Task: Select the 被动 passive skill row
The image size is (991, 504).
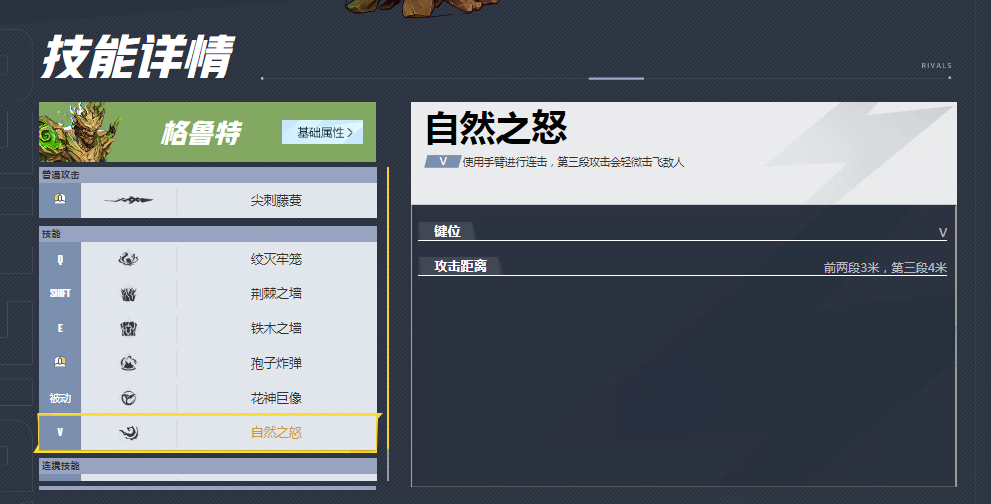Action: [x=208, y=398]
